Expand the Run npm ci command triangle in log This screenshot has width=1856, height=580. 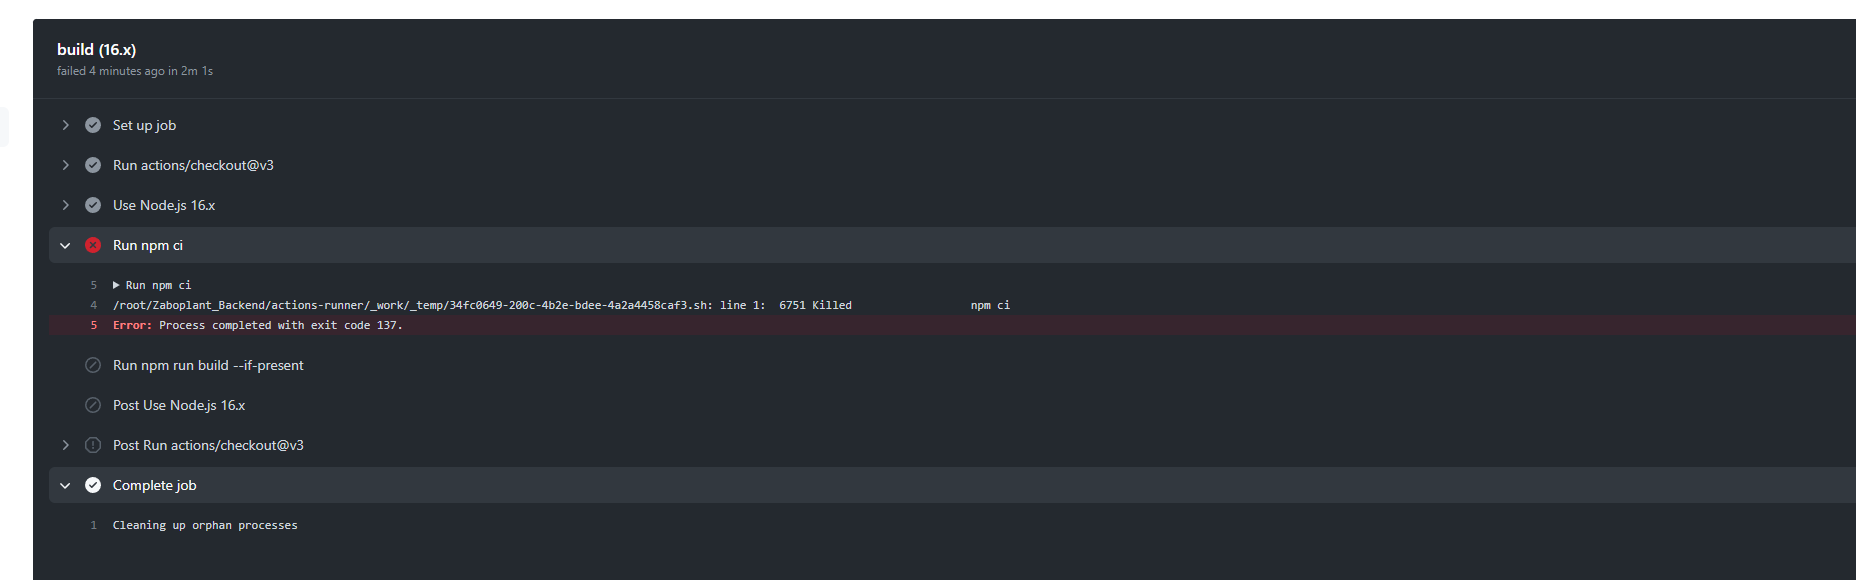pyautogui.click(x=116, y=285)
